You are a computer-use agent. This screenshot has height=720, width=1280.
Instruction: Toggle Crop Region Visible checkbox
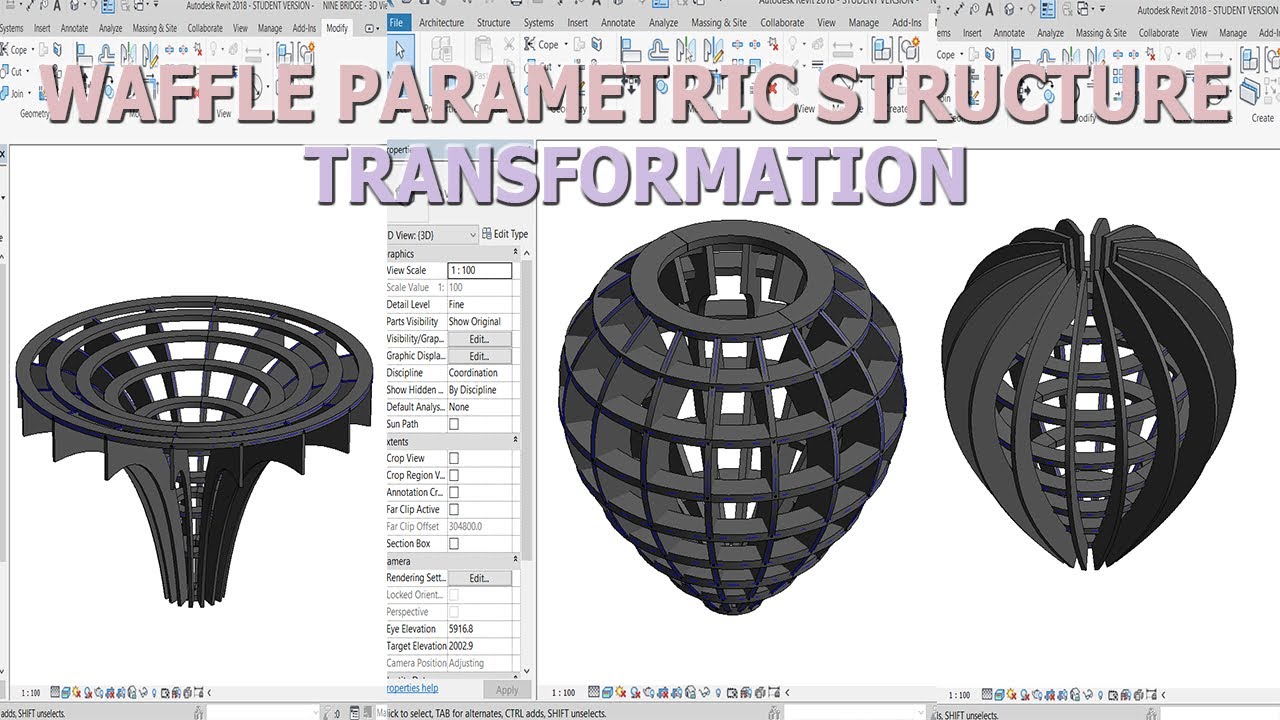pos(453,475)
